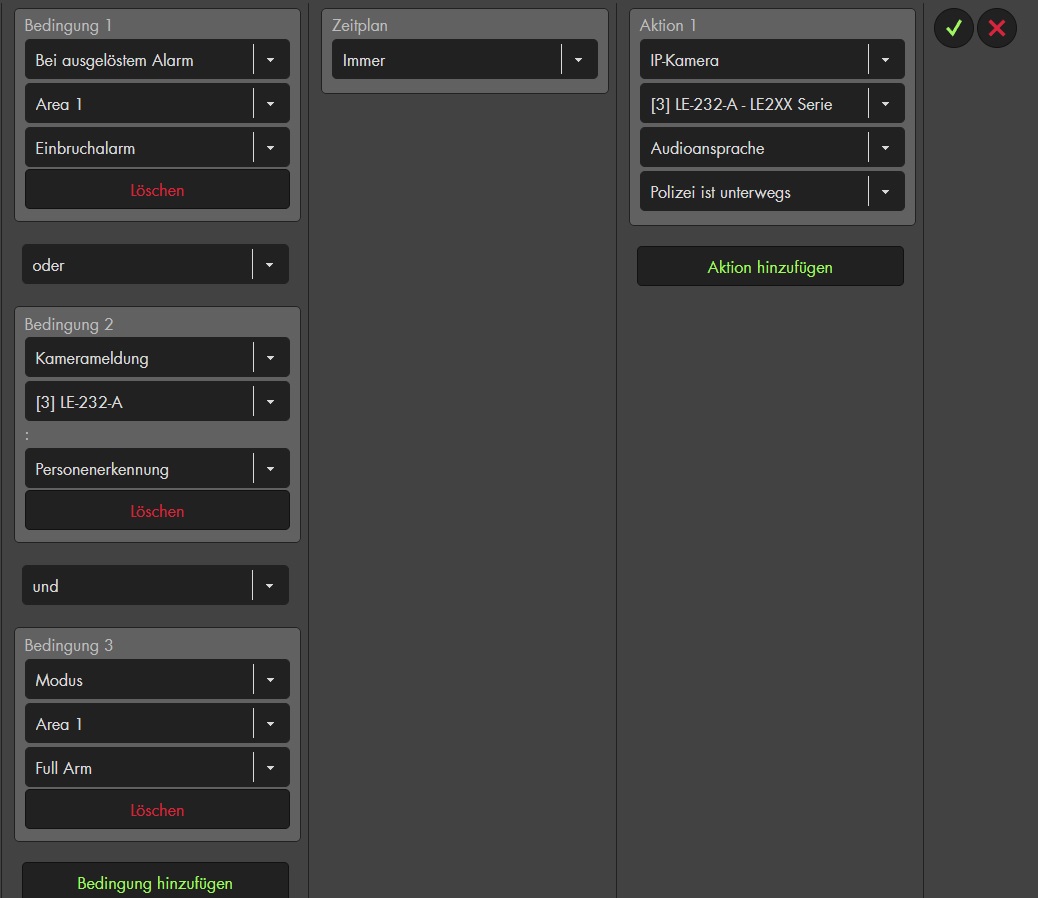Open the Kamerameldung dropdown
This screenshot has height=898, width=1038.
157,358
